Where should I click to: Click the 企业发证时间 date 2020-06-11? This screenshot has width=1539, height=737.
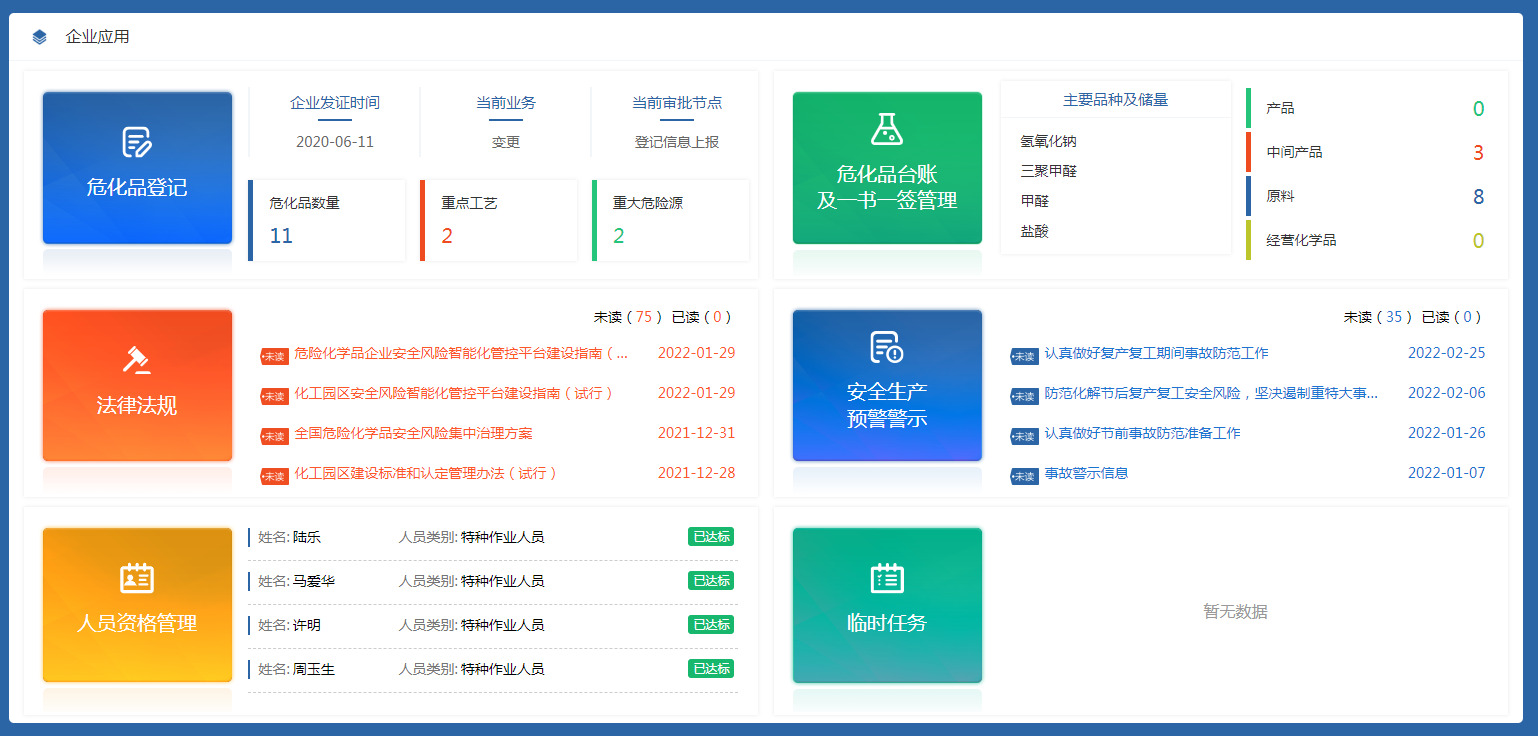pos(335,142)
